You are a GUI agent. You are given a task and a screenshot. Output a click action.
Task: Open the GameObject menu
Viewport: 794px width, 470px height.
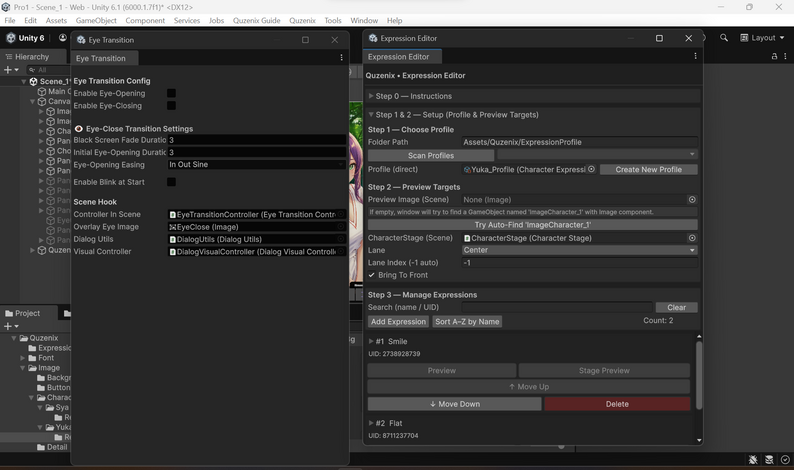click(96, 20)
